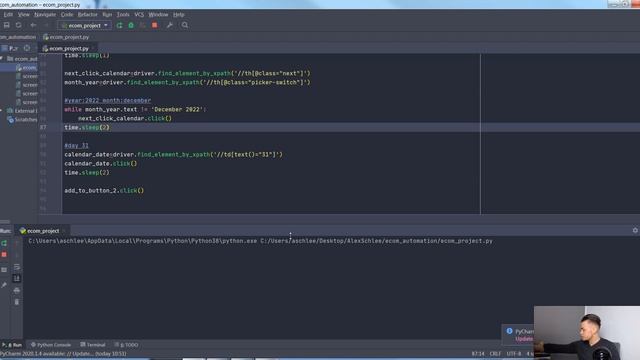Viewport: 640px width, 360px height.
Task: Click the python.exe path line in the Run console
Action: pyautogui.click(x=260, y=241)
